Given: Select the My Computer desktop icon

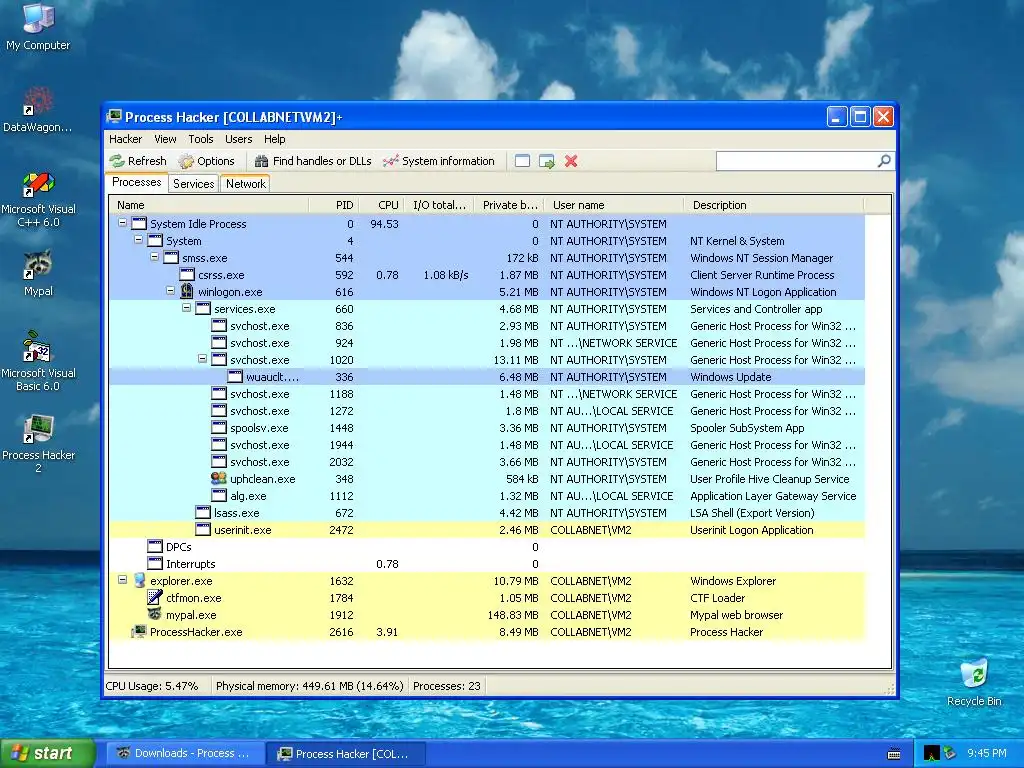Looking at the screenshot, I should pos(38,26).
